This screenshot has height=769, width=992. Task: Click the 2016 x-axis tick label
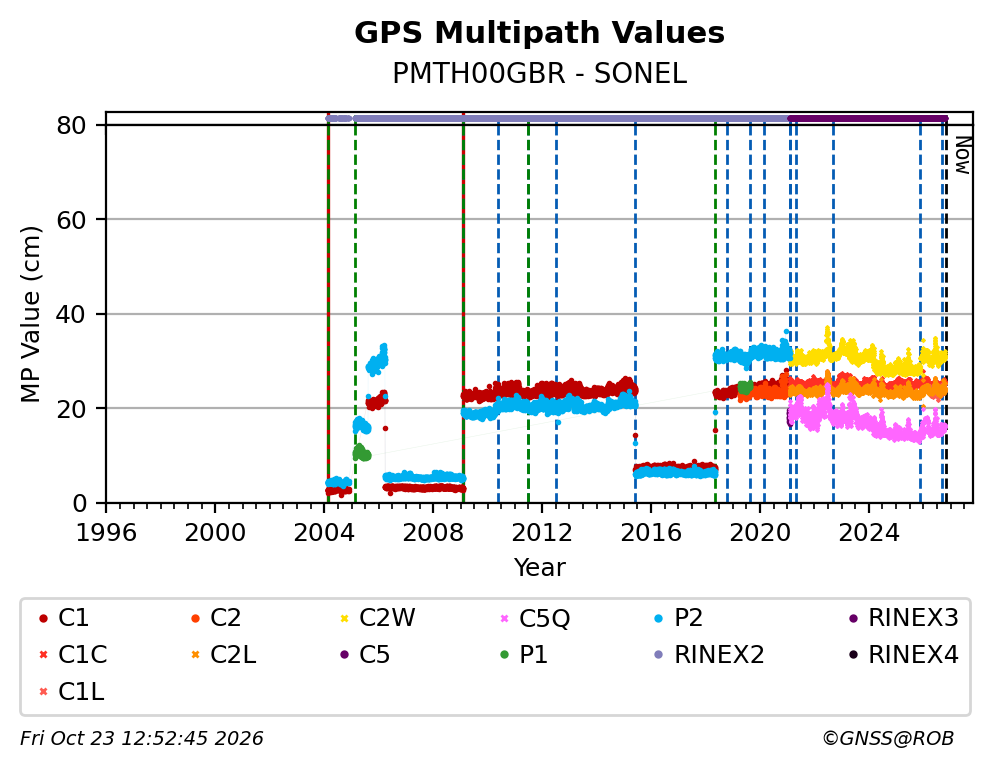[x=651, y=533]
